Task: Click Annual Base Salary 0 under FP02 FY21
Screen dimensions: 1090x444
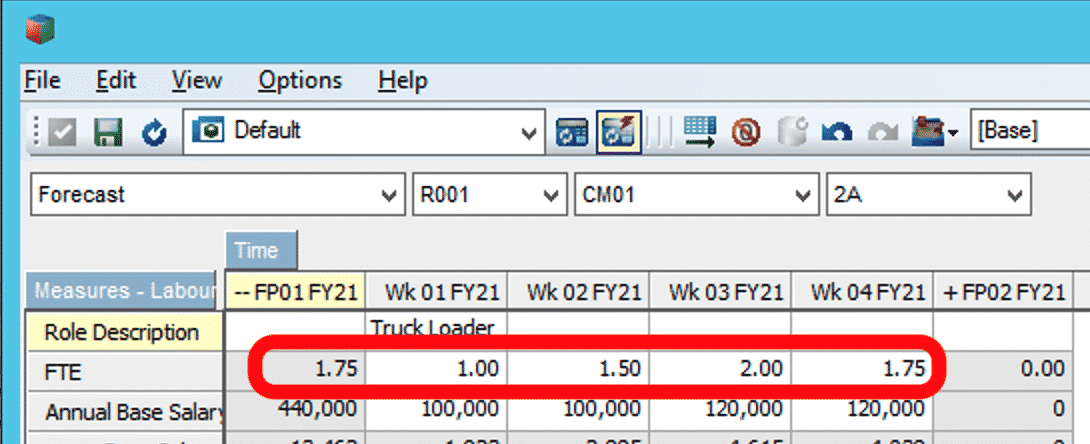Action: [x=1003, y=410]
